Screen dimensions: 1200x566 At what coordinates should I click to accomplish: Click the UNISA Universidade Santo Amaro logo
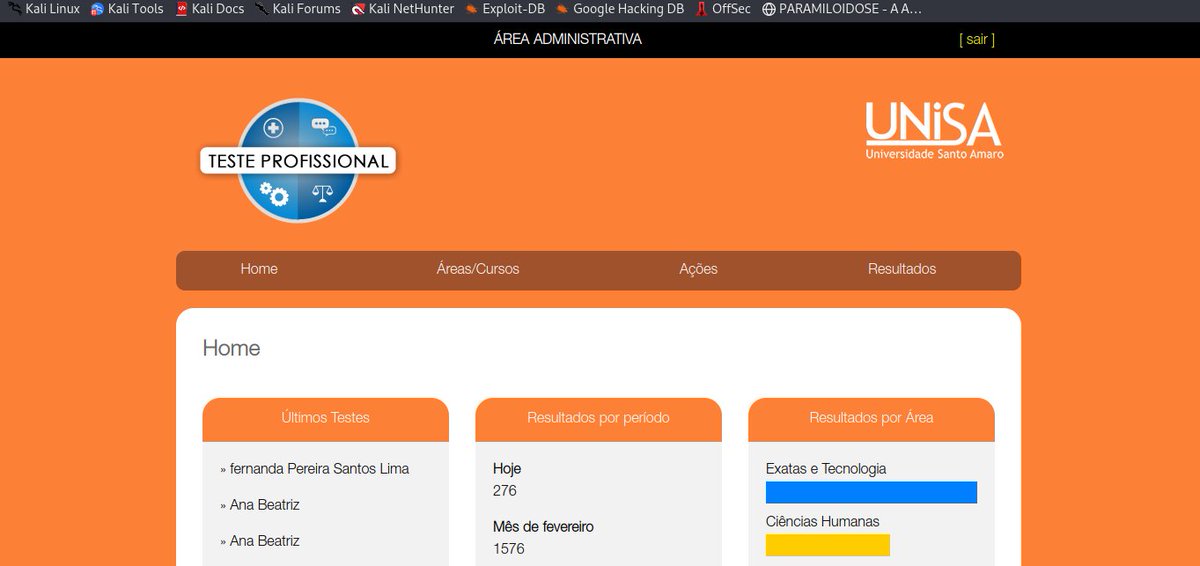coord(934,130)
